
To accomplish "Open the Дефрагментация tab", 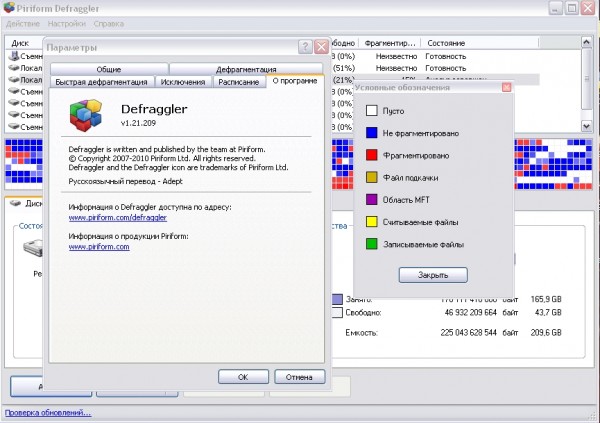I will click(246, 69).
